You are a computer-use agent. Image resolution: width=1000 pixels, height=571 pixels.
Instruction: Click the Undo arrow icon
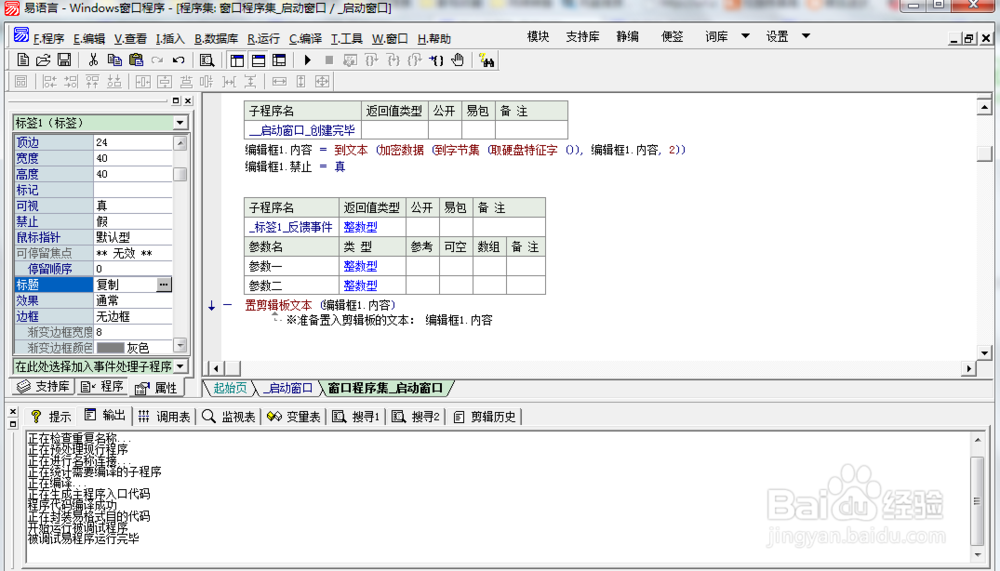178,60
